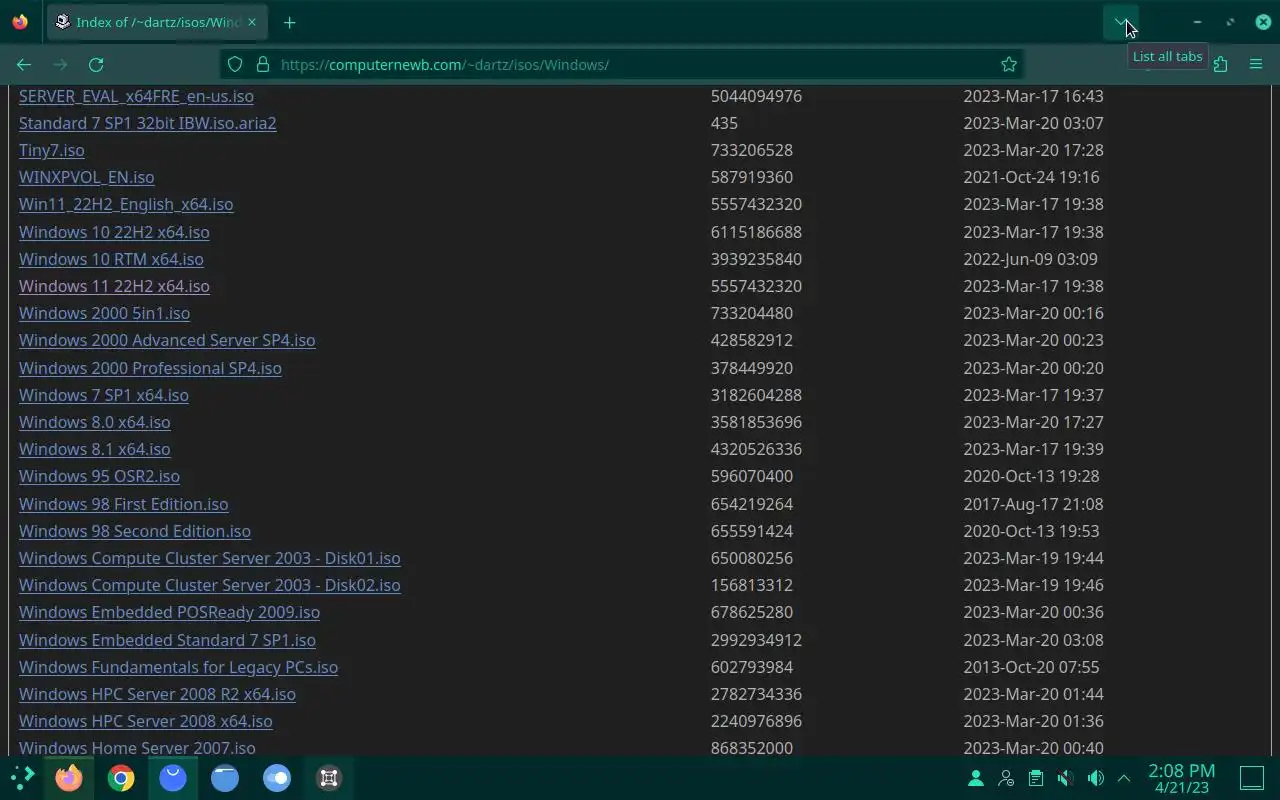Click the show desktop button
The height and width of the screenshot is (800, 1280).
tap(1252, 778)
